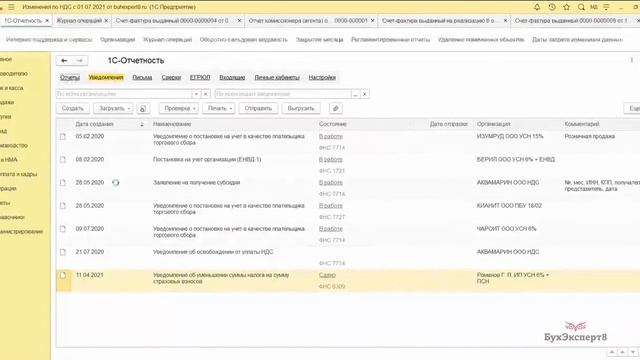Open the three-dot more menu at right
Viewport: 640px width, 360px height.
tap(632, 60)
